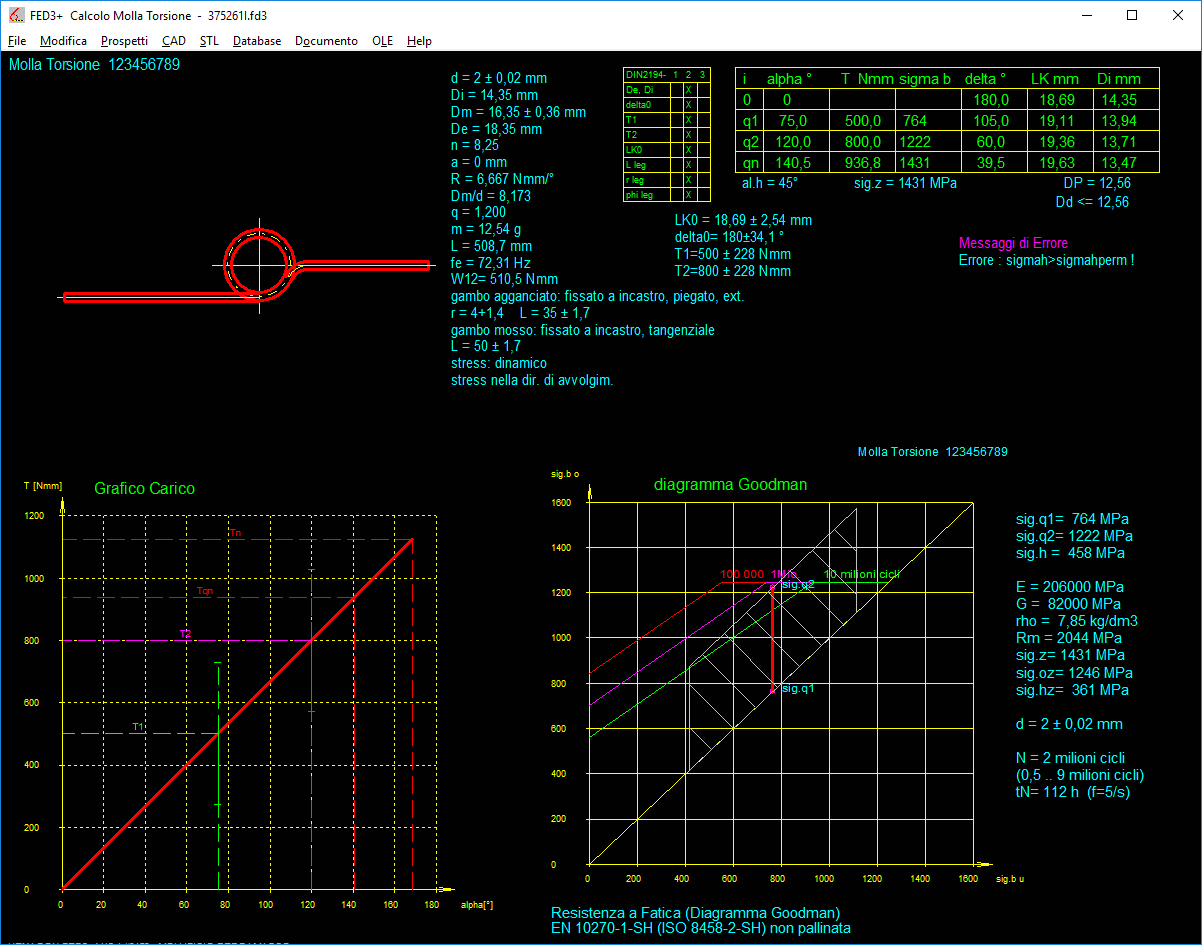Viewport: 1202px width, 945px height.
Task: Open the Help menu
Action: tap(419, 41)
